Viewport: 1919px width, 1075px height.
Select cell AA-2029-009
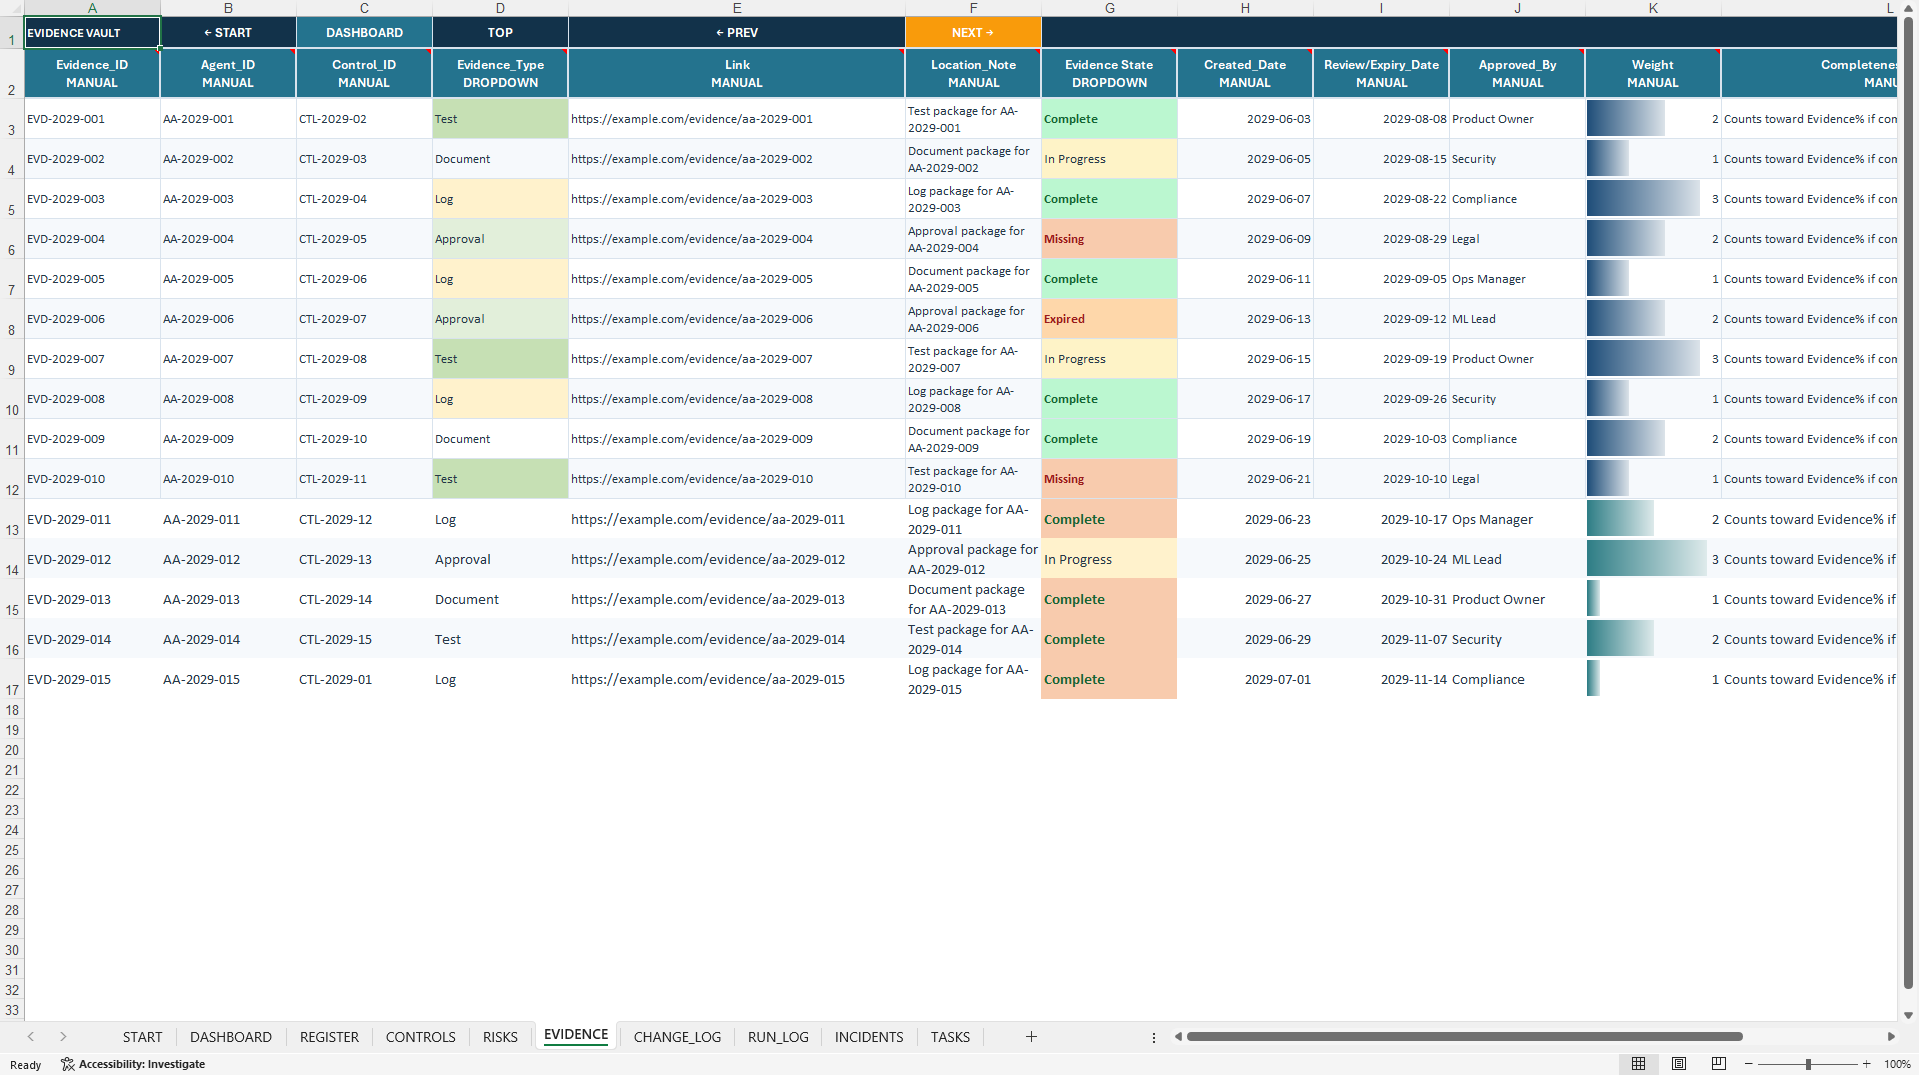click(228, 439)
